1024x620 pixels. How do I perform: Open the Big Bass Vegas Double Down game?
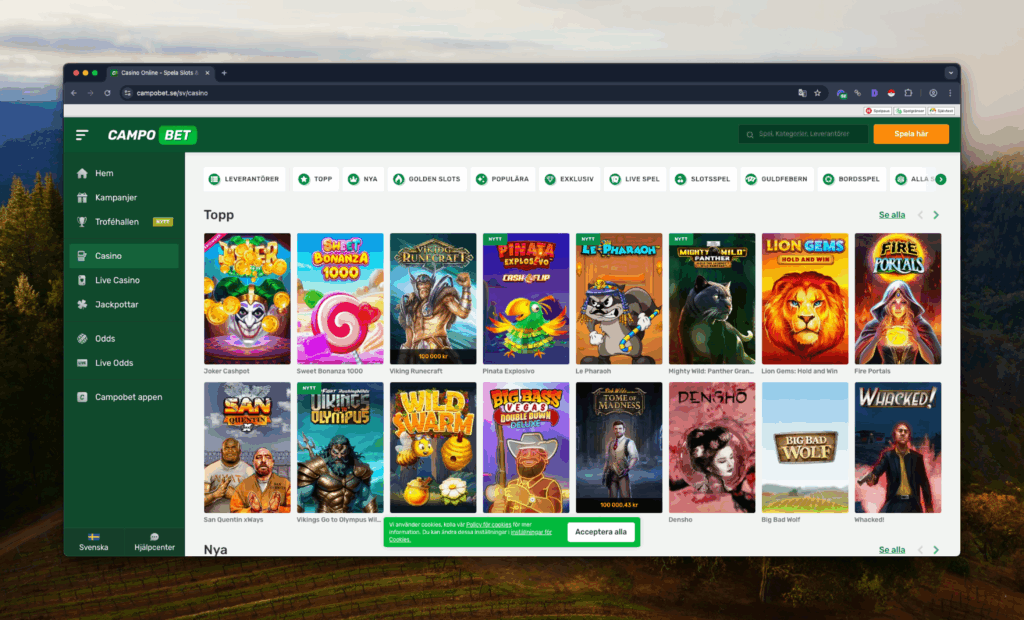tap(526, 448)
